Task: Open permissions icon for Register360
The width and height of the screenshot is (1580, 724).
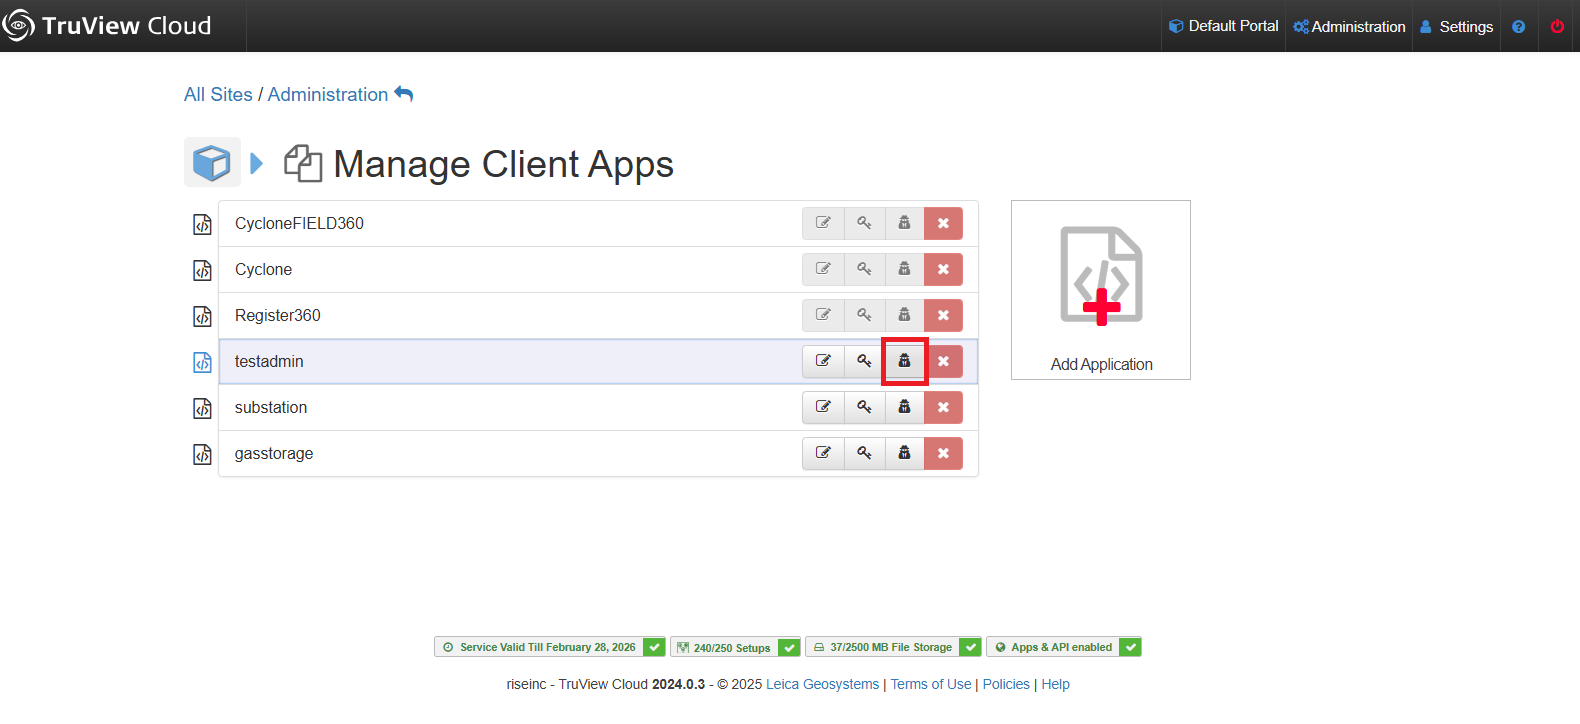Action: point(904,315)
